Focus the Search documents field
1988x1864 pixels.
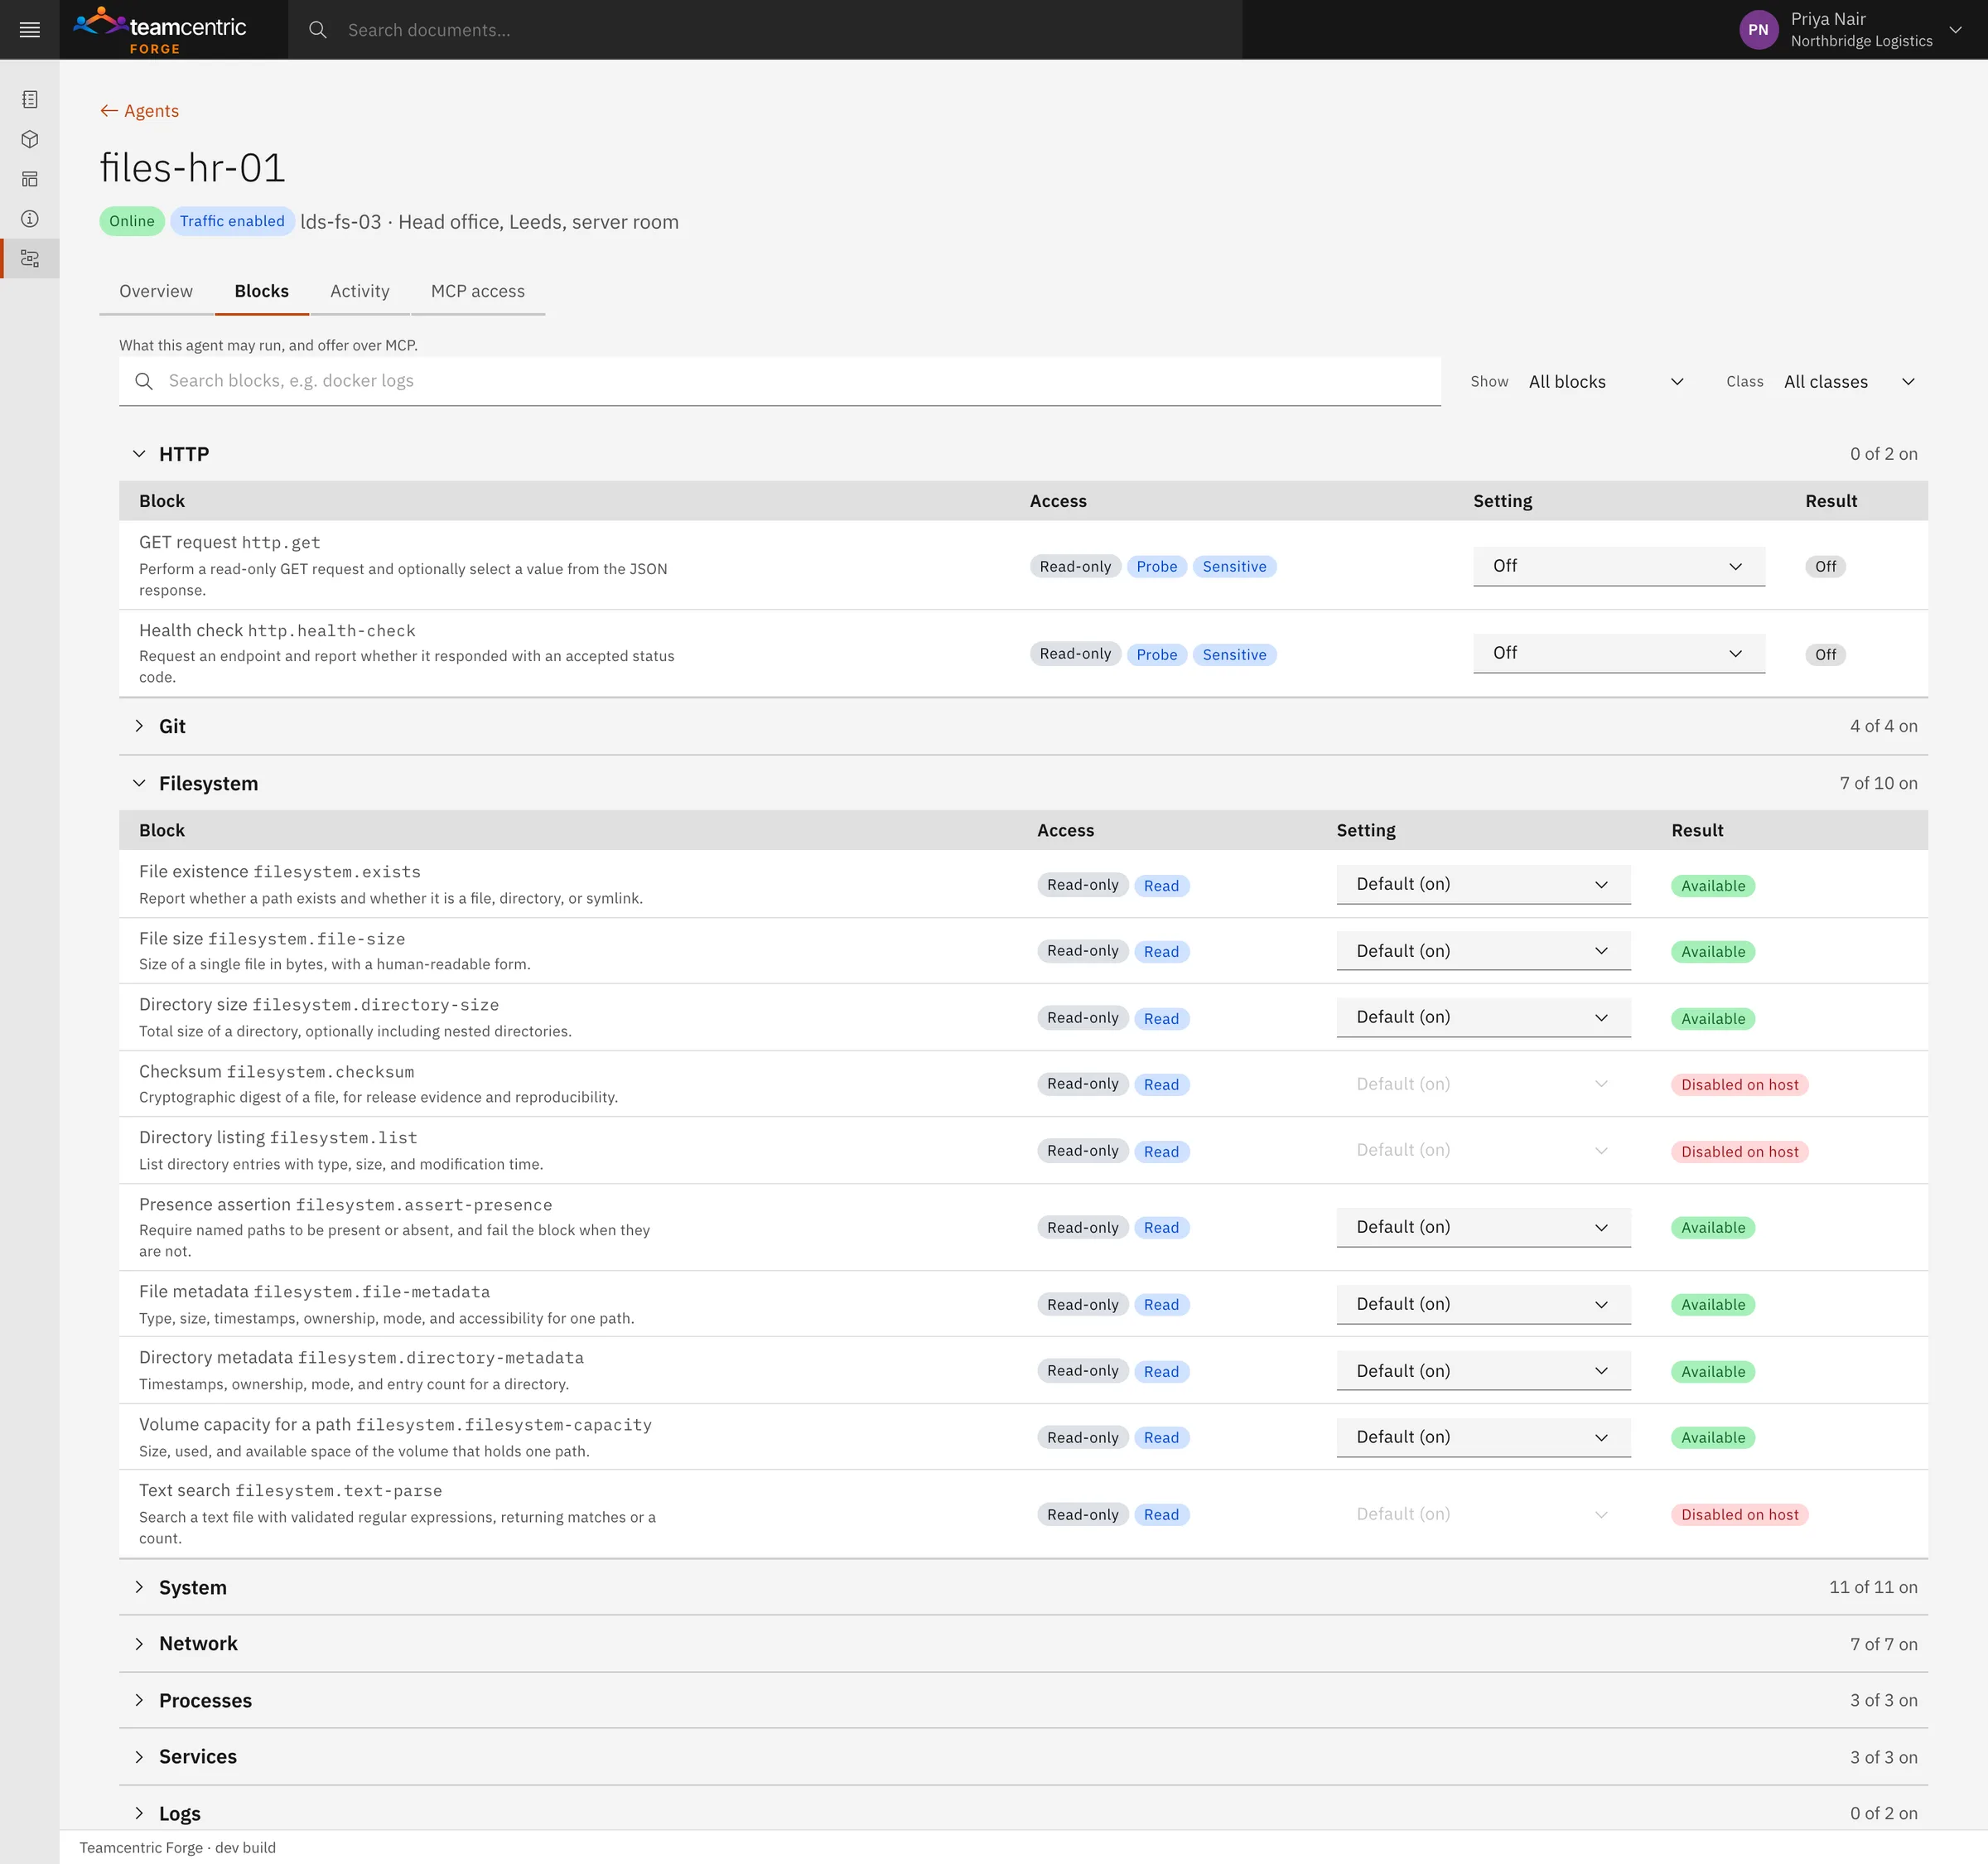765,30
